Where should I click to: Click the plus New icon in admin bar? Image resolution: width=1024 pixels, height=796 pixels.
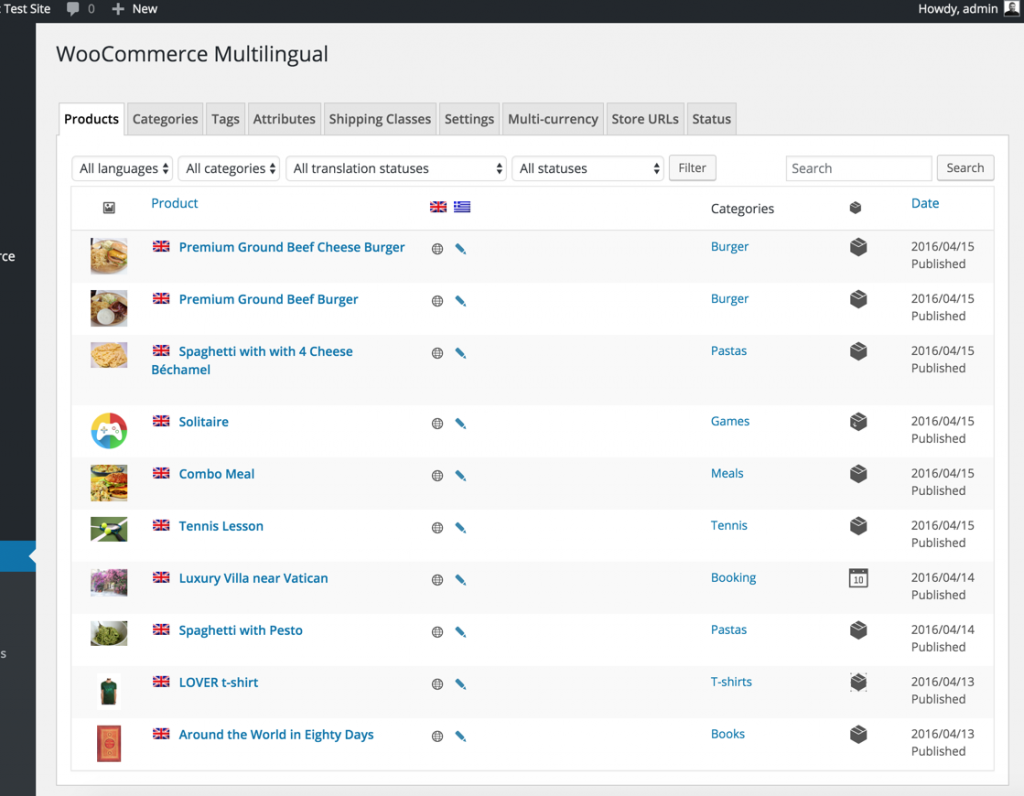click(118, 9)
